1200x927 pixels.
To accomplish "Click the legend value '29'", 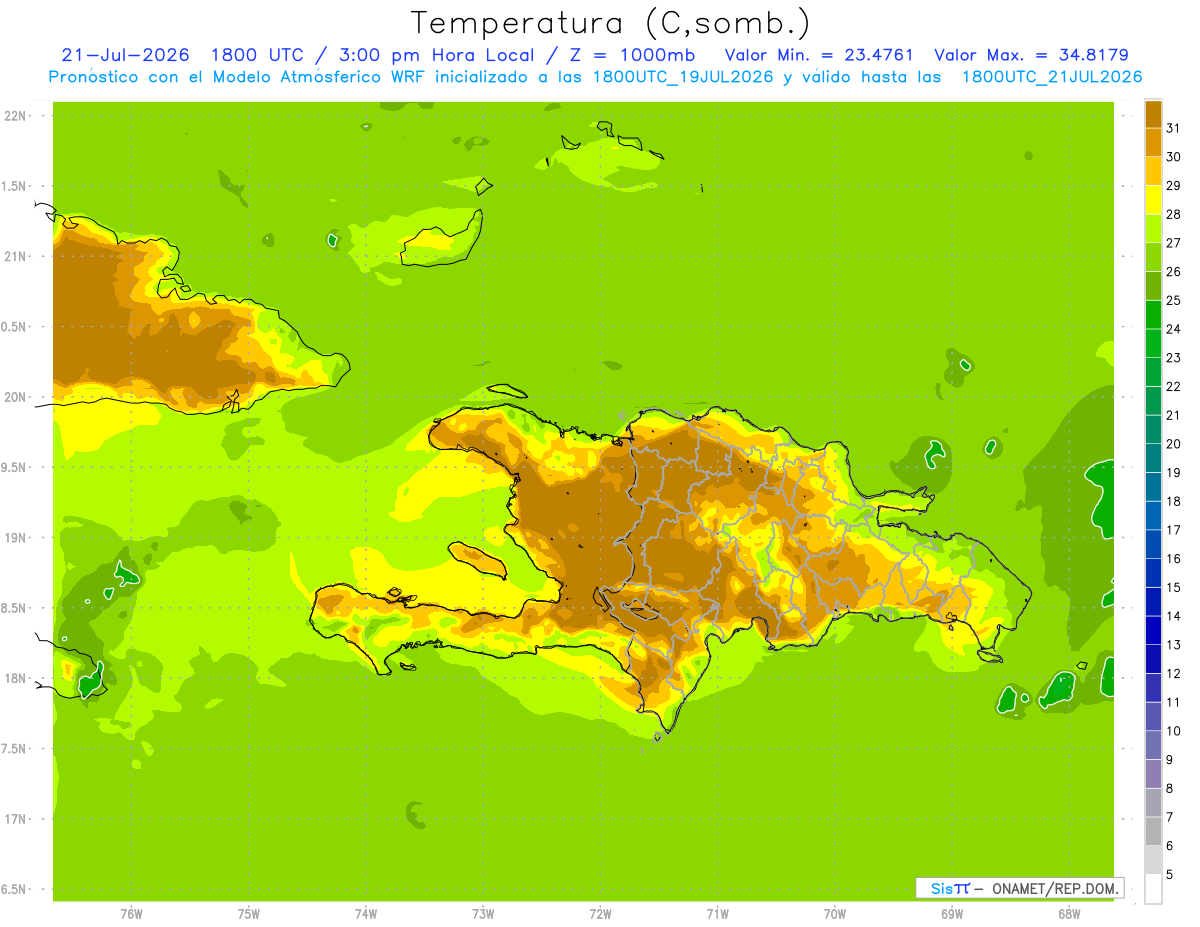I will click(x=1174, y=185).
